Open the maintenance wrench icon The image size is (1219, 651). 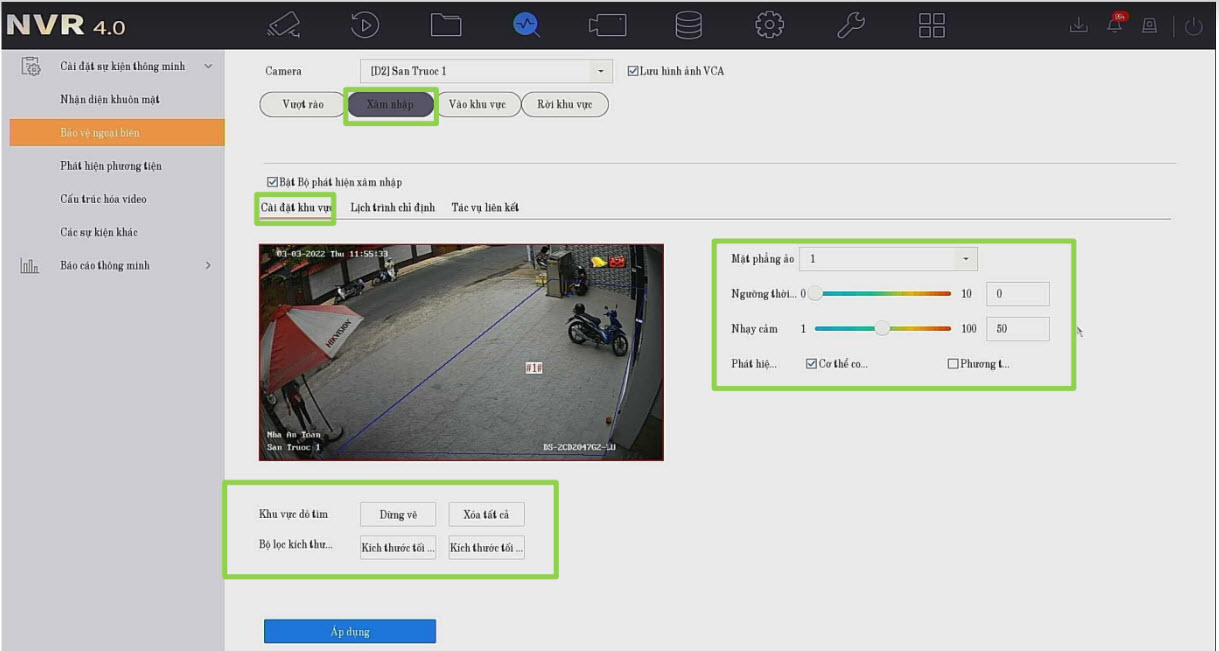click(x=850, y=25)
